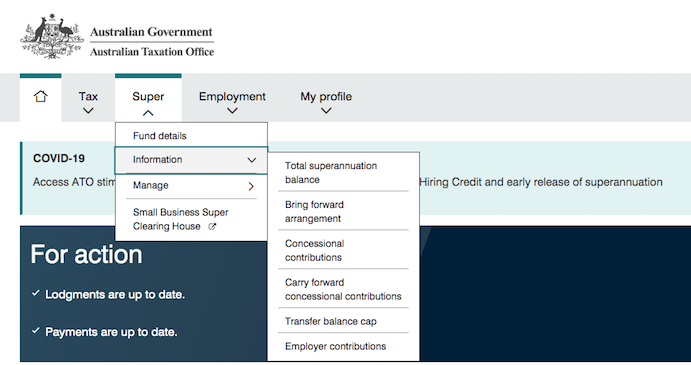Choose Total superannuation balance

tap(331, 172)
